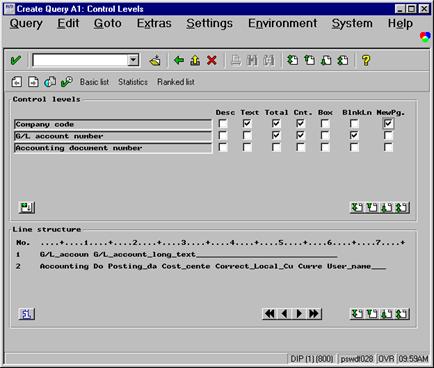Click the icon at the bottom left of Line structure
Viewport: 434px width, 368px height.
pos(27,314)
